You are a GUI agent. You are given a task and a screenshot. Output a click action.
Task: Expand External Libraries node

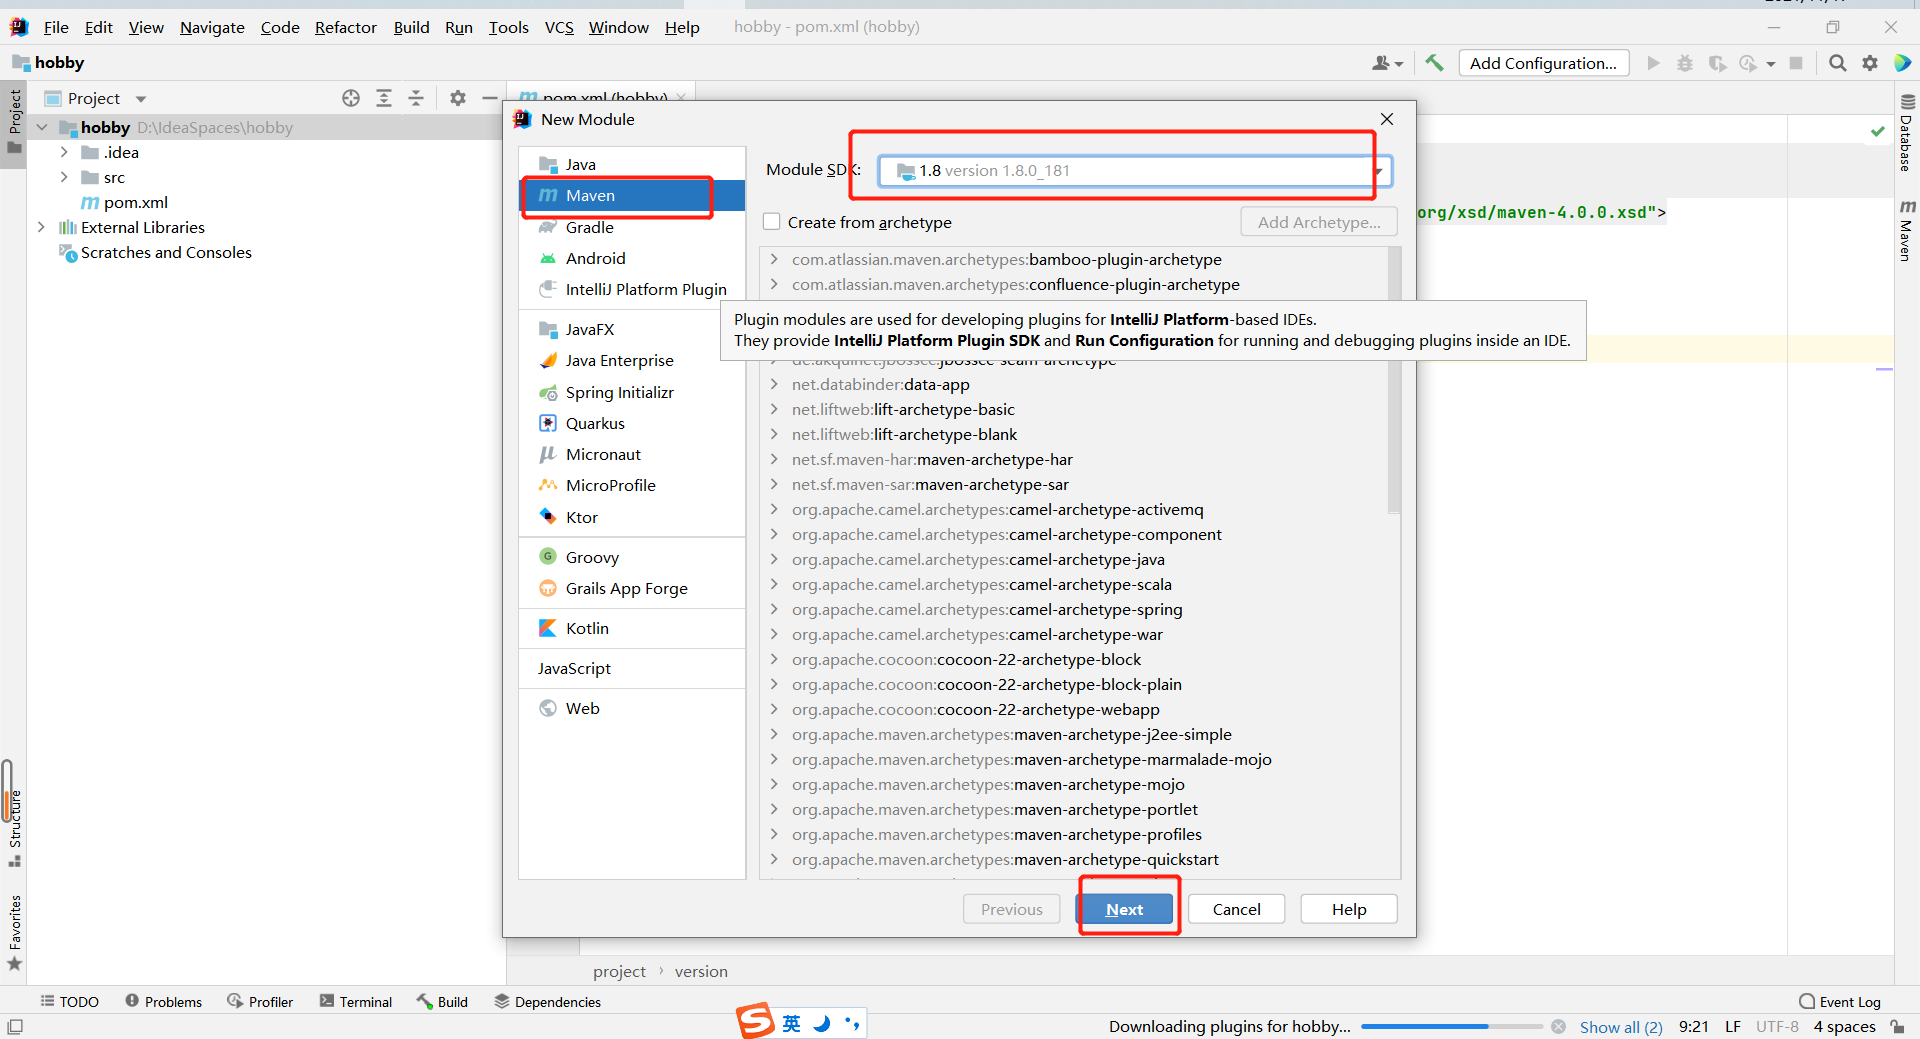pos(41,227)
